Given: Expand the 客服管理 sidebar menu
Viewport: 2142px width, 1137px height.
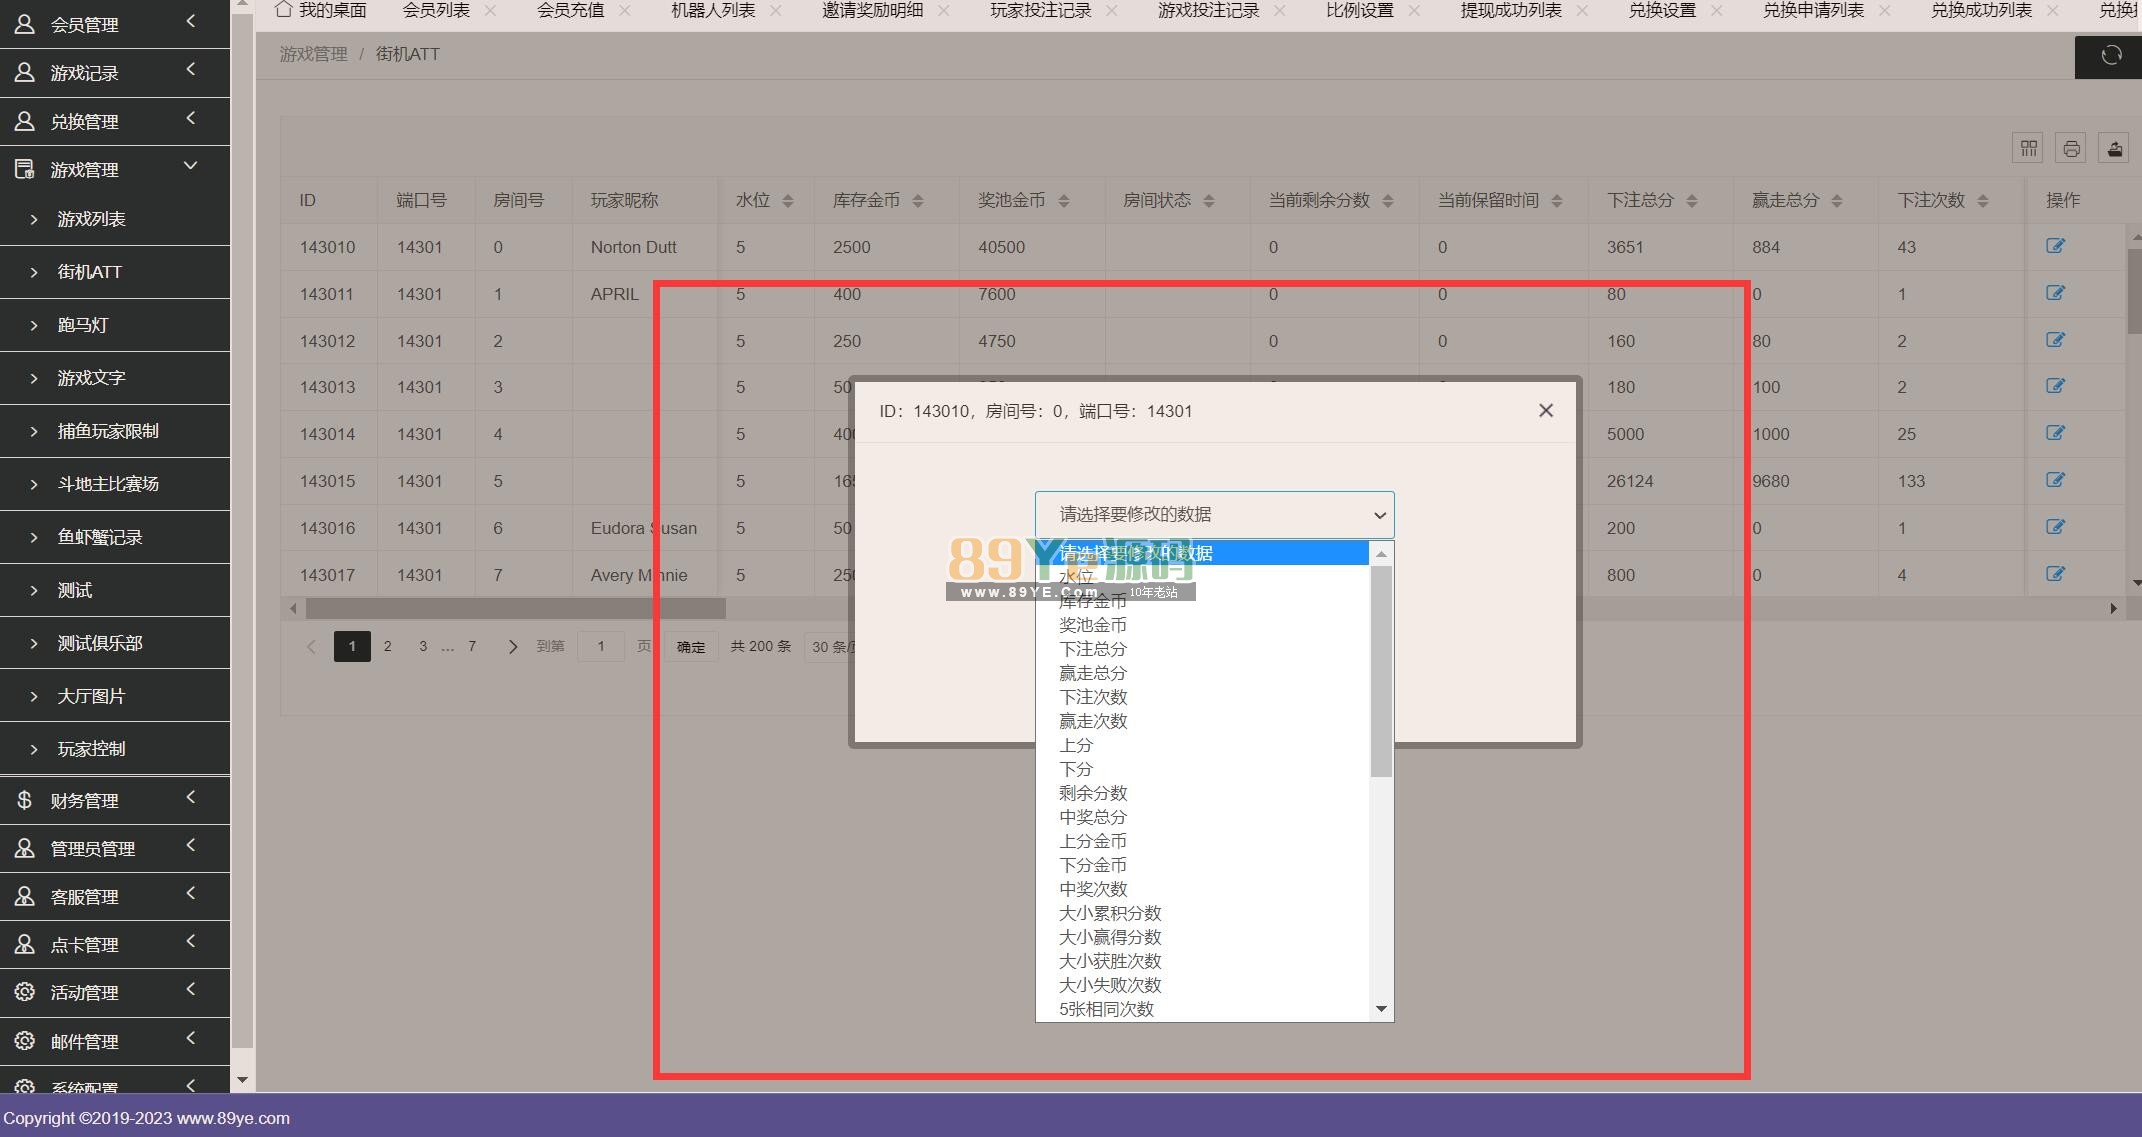Looking at the screenshot, I should [115, 896].
